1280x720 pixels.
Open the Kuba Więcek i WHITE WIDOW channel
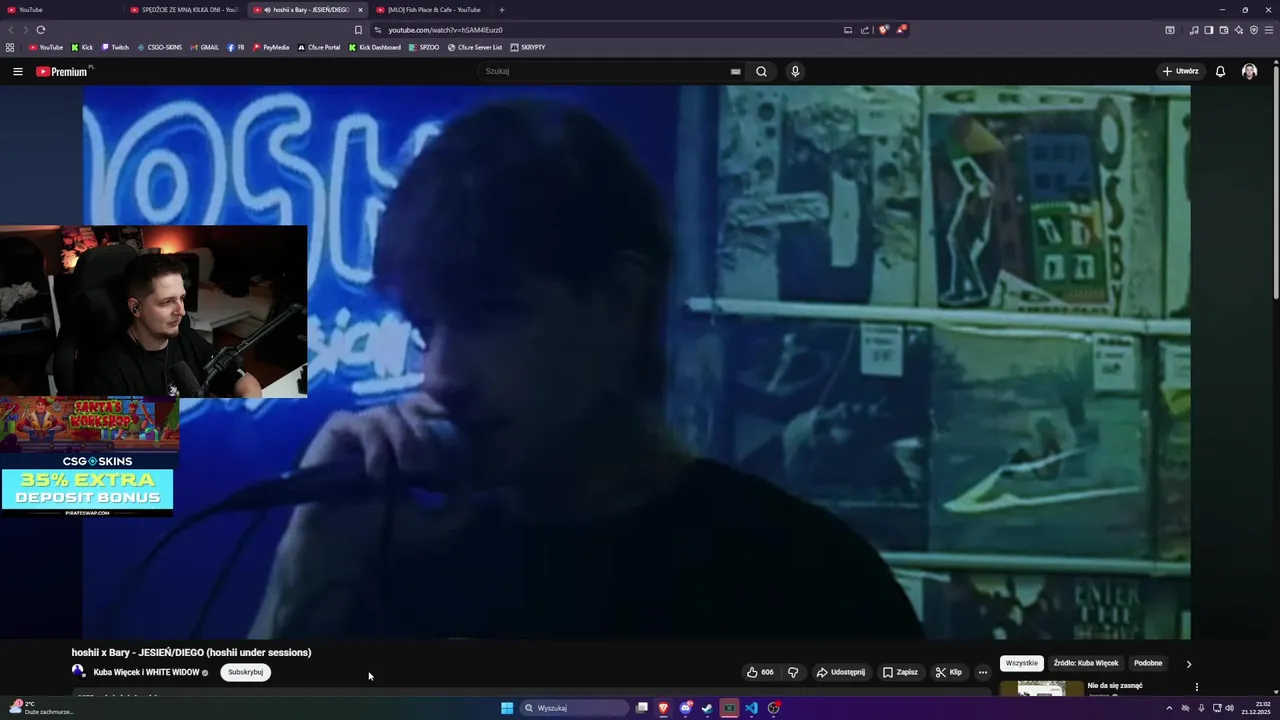point(146,672)
